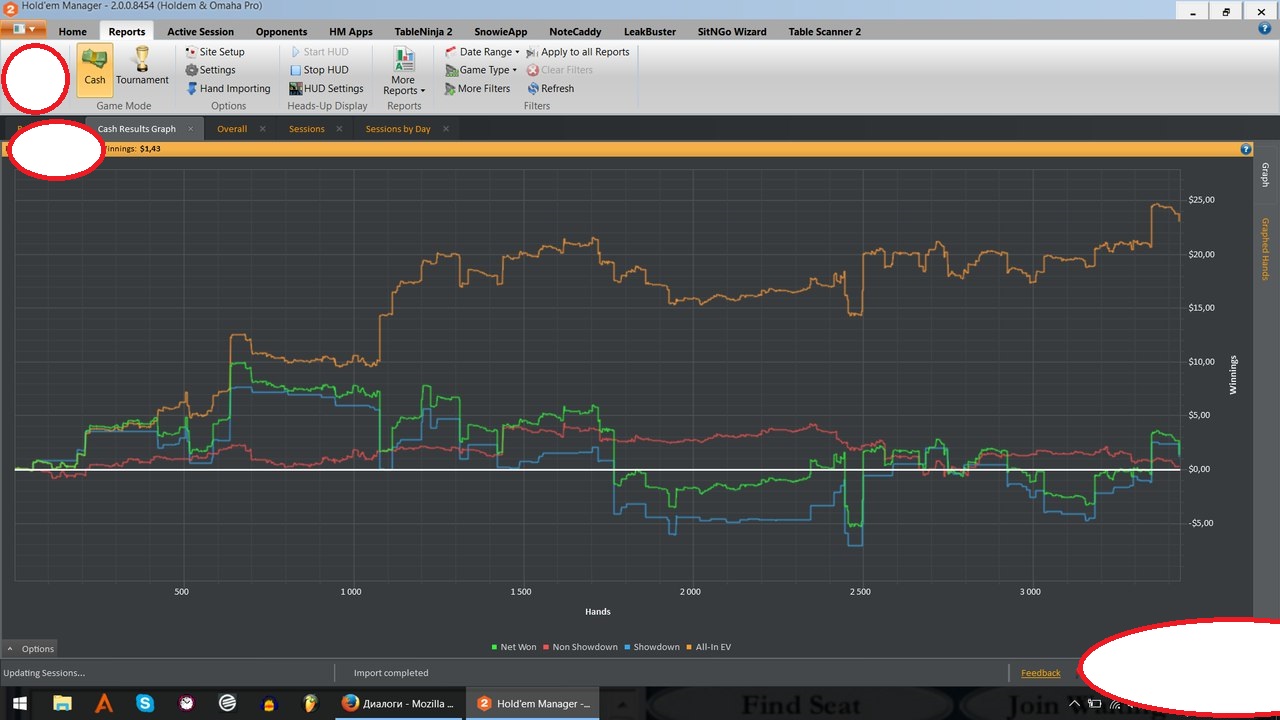Open HUD Settings
1280x720 pixels.
326,89
